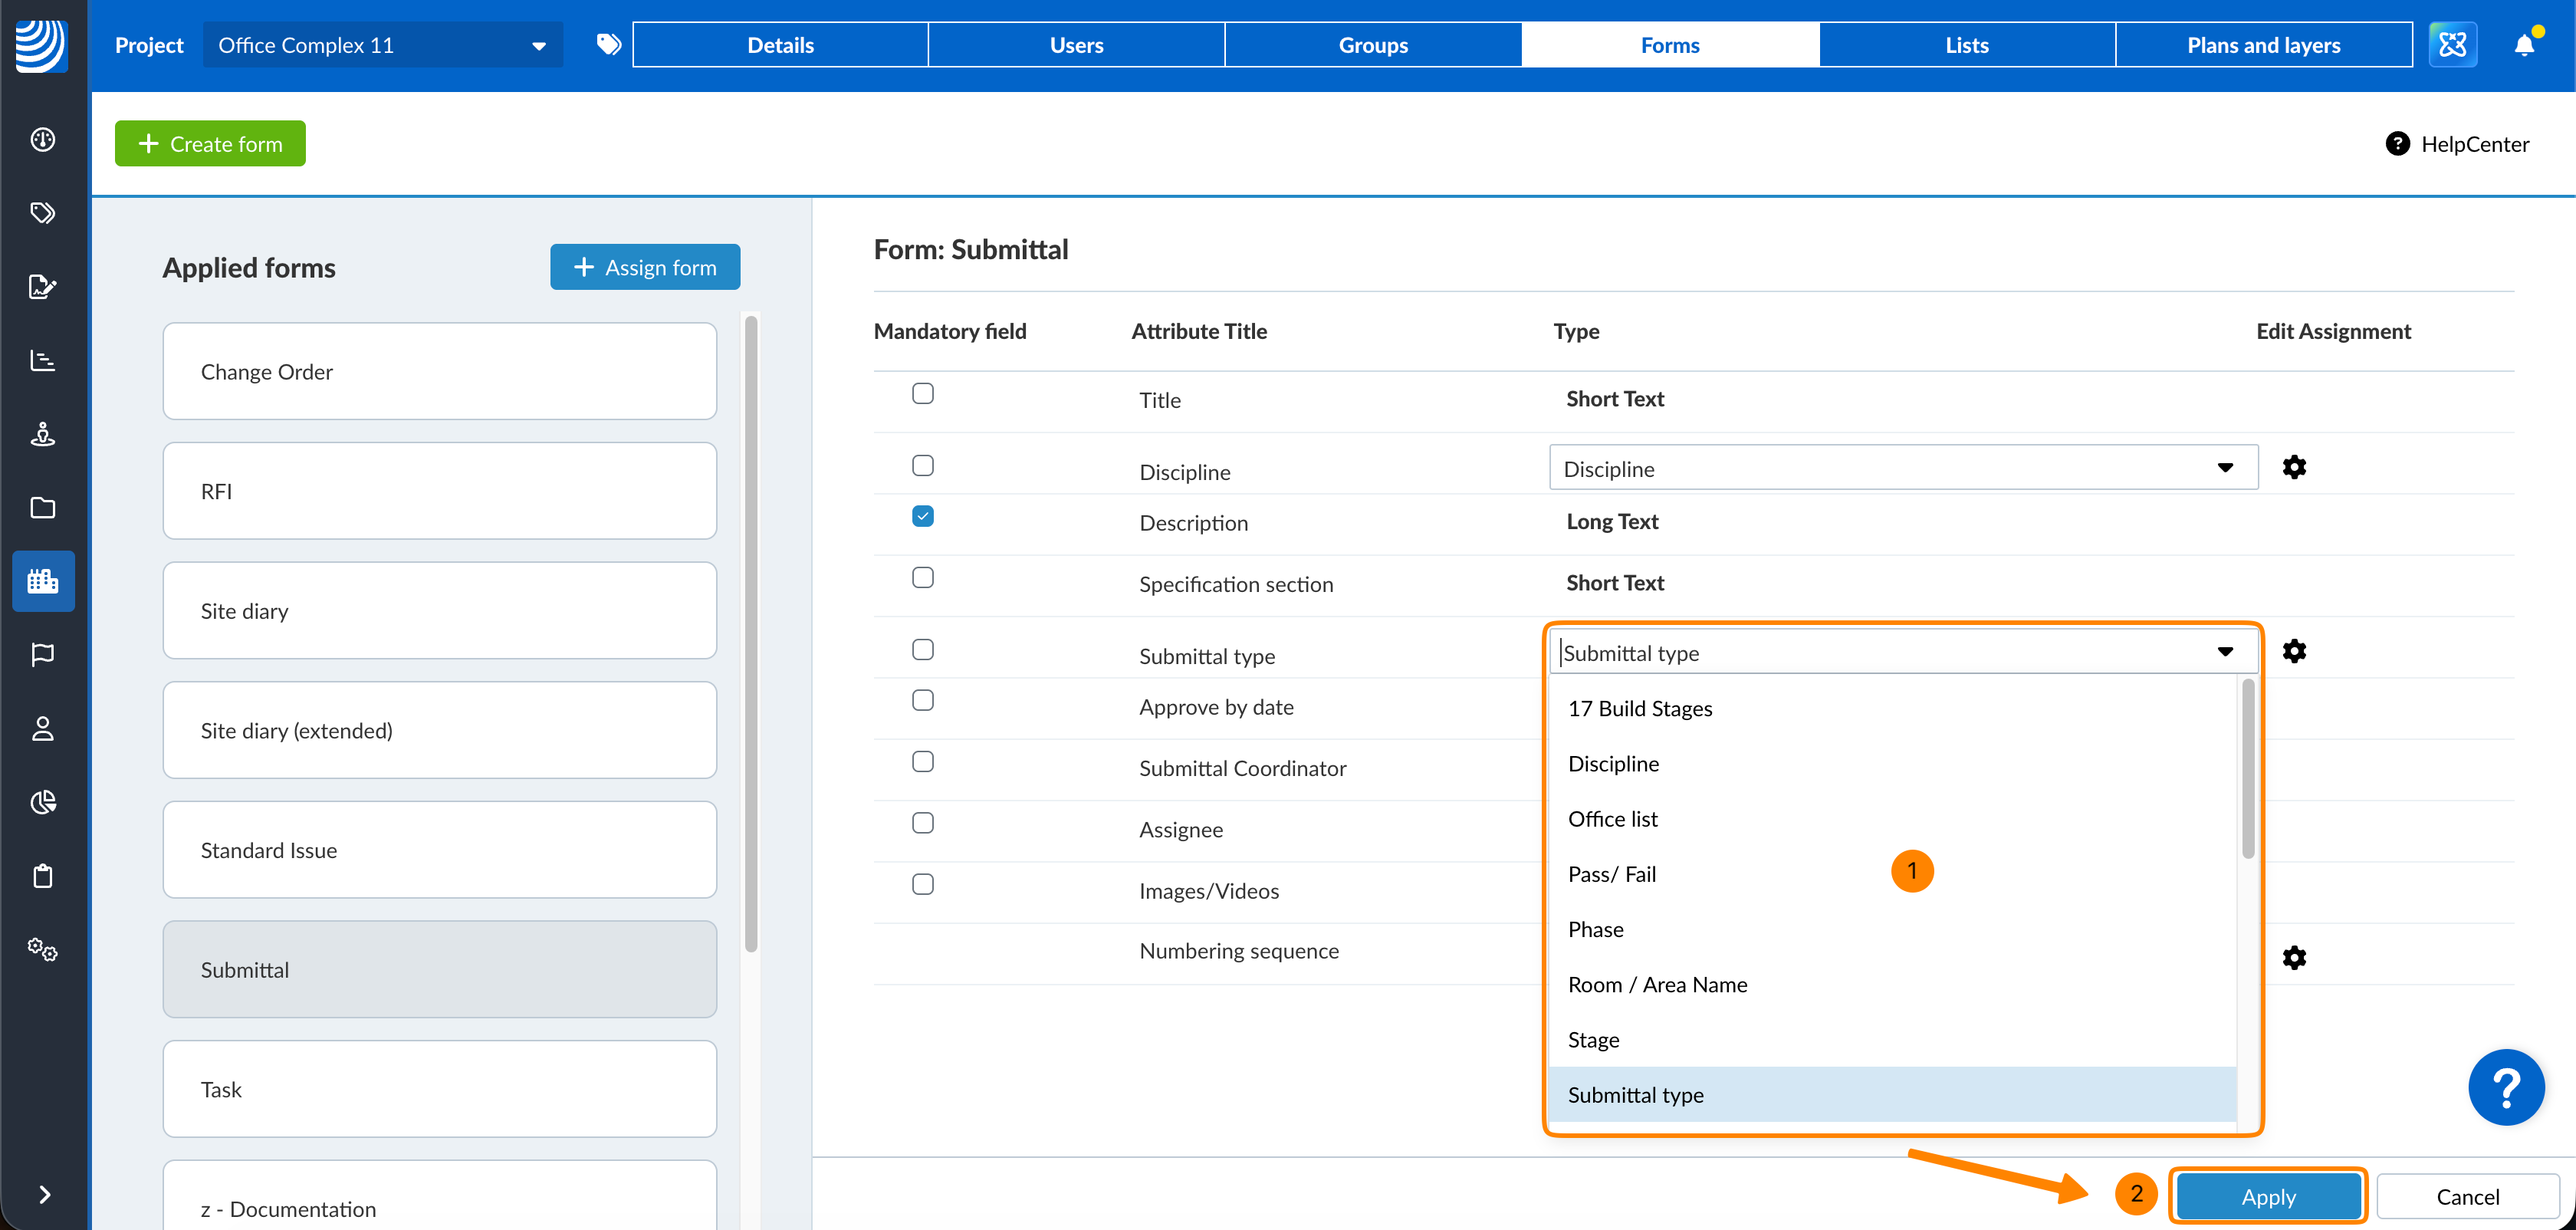Screen dimensions: 2576x1230
Task: Click the Assign form button
Action: click(x=645, y=267)
